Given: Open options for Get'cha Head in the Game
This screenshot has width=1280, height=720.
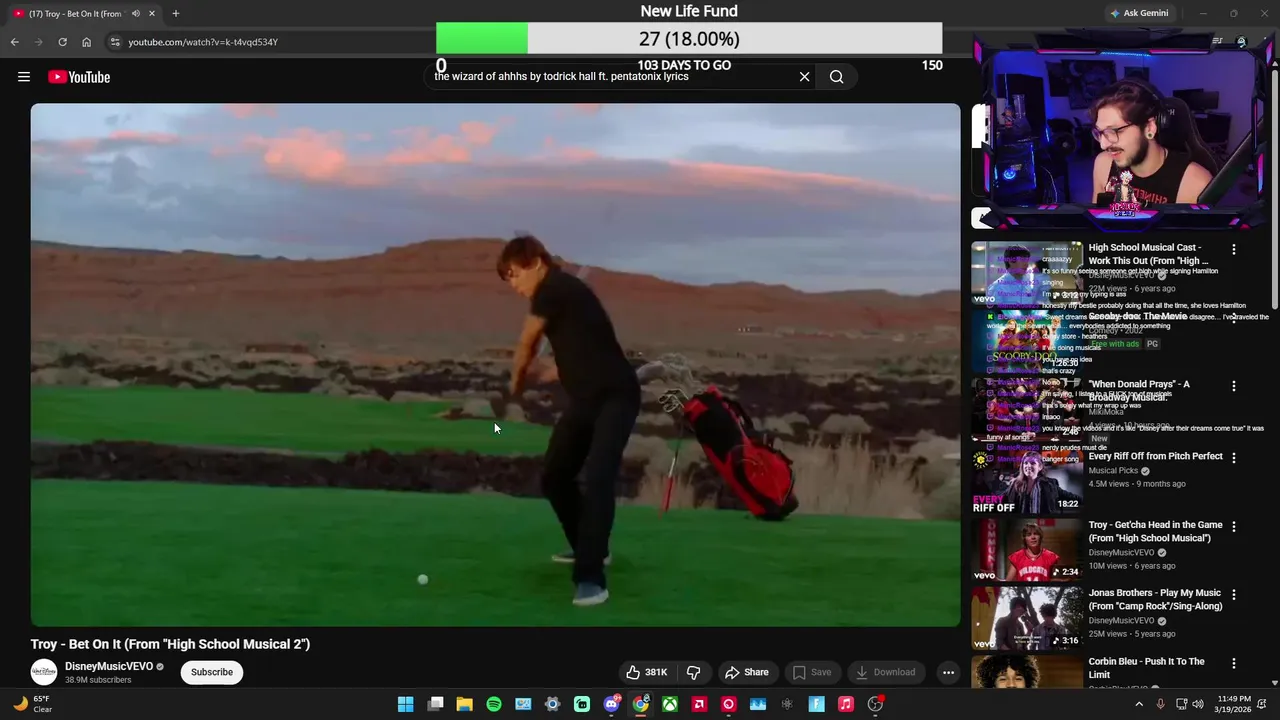Looking at the screenshot, I should click(1234, 526).
